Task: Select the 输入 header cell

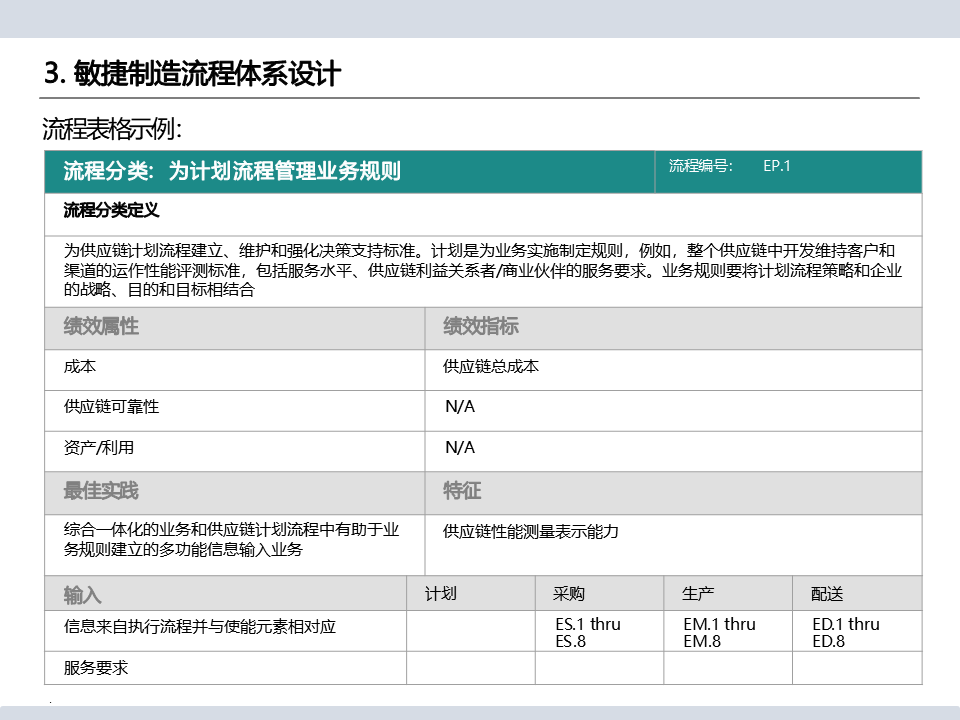Action: [225, 593]
